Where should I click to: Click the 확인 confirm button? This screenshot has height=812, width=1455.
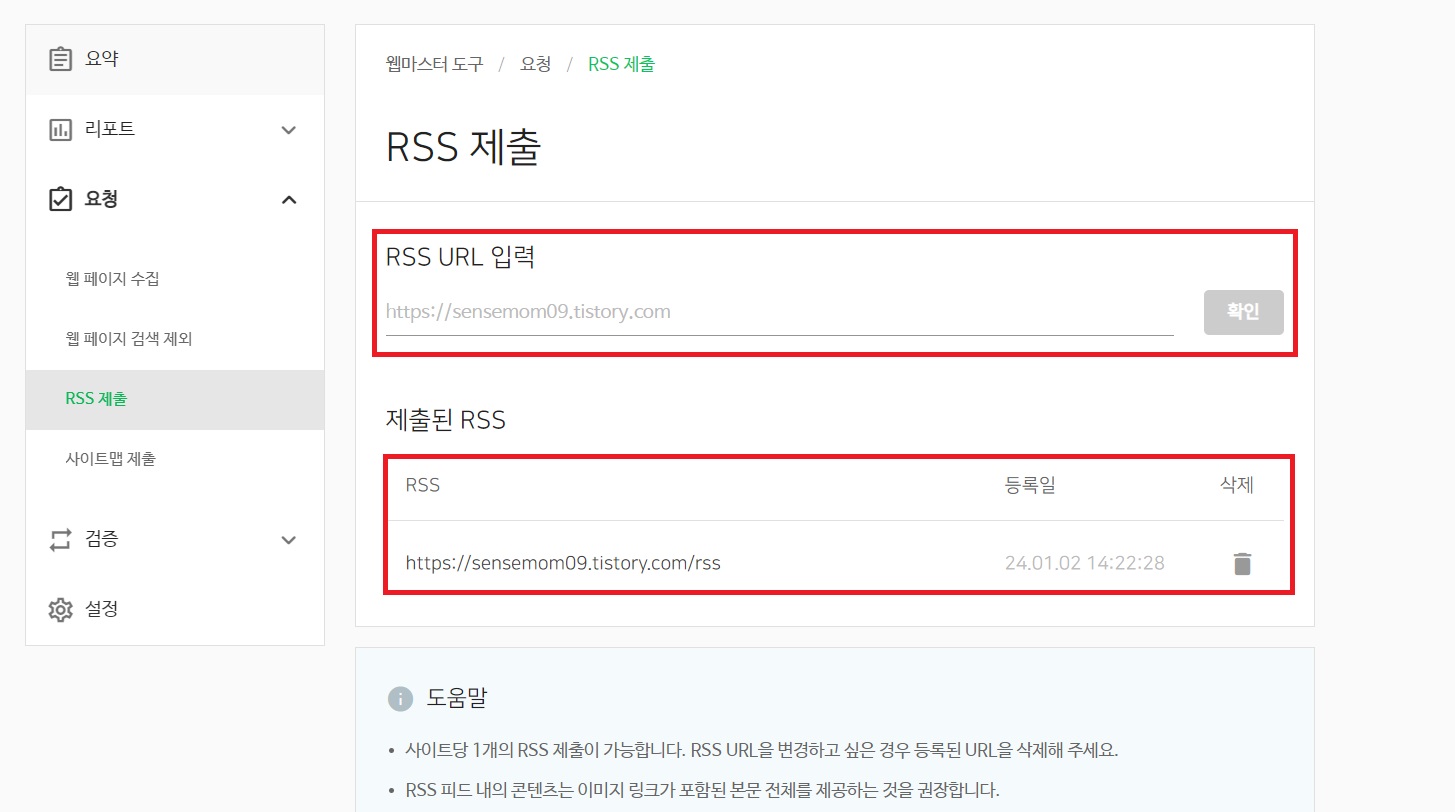(1243, 312)
